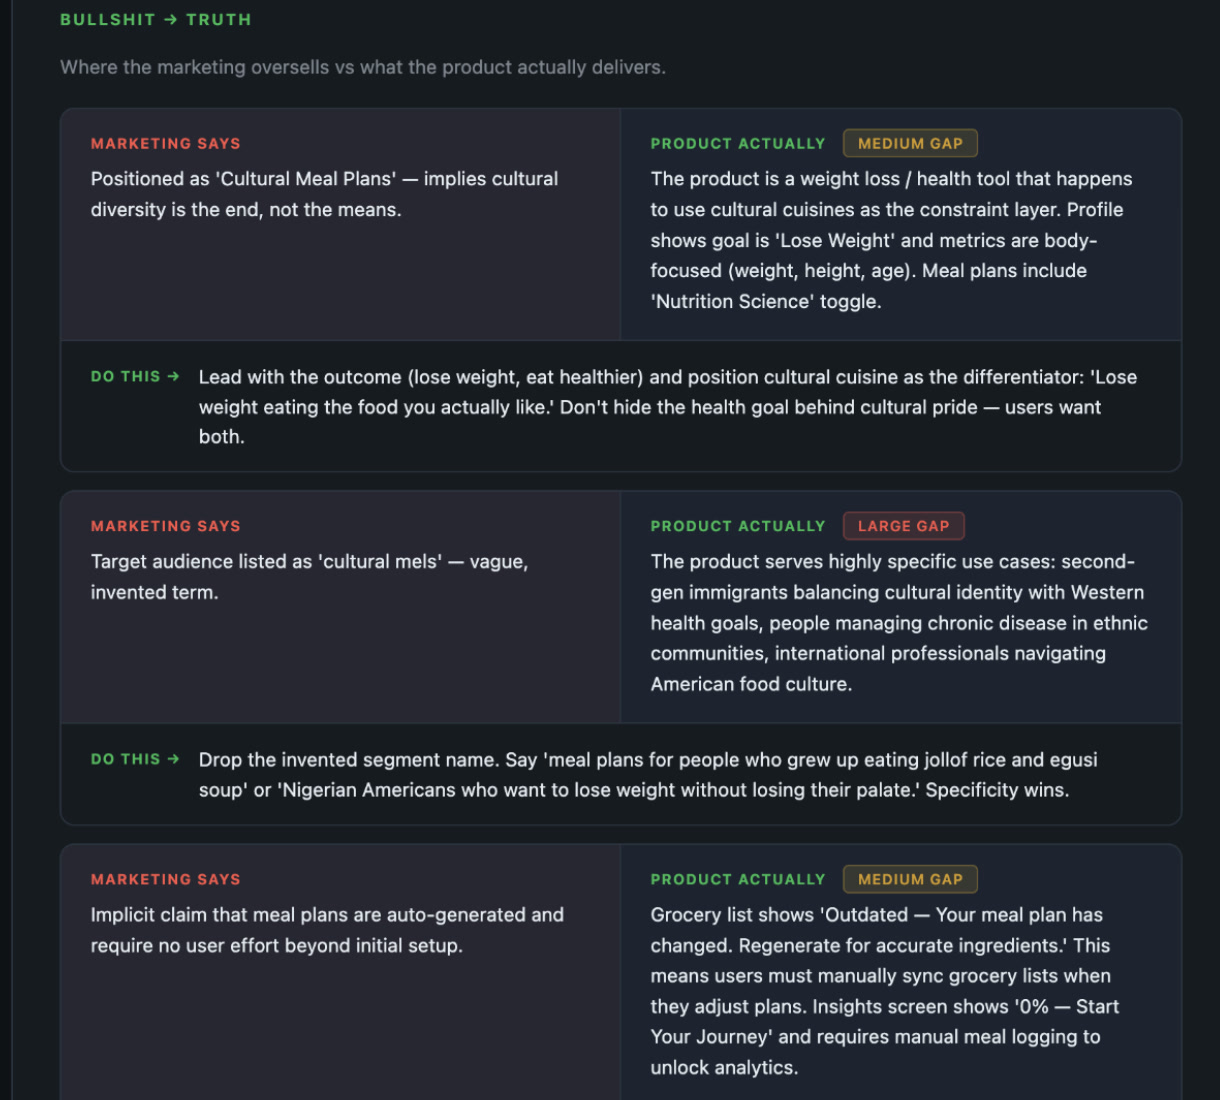
Task: Click the first MEDIUM GAP badge
Action: tap(910, 144)
